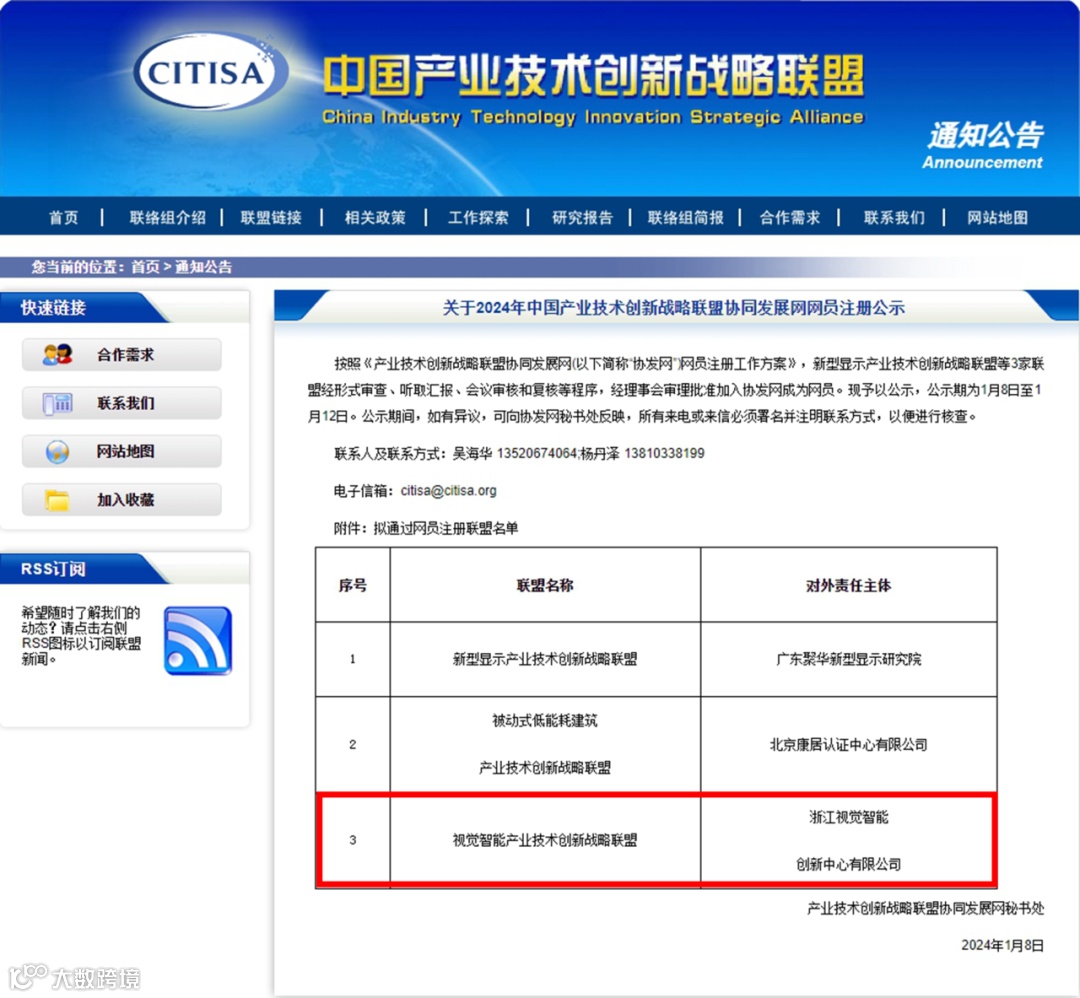Click cell 被动式低能耗建筑 产业技术创新战略联盟
Screen dimensions: 1080x998
point(545,744)
